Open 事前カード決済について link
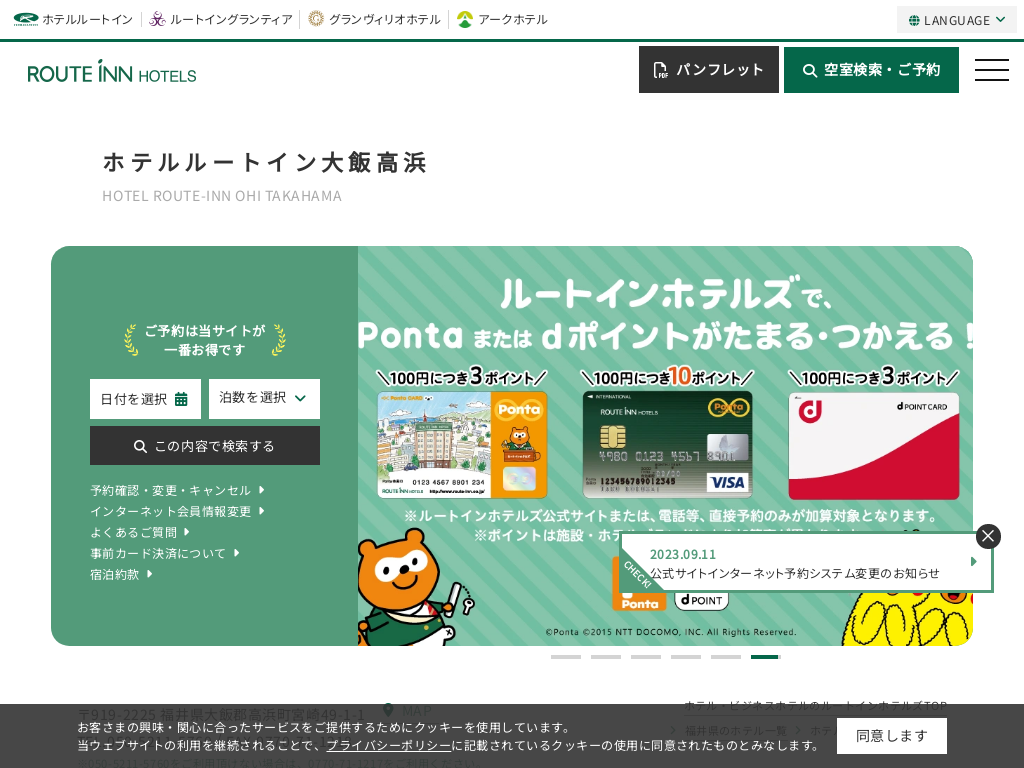This screenshot has width=1024, height=768. 165,553
